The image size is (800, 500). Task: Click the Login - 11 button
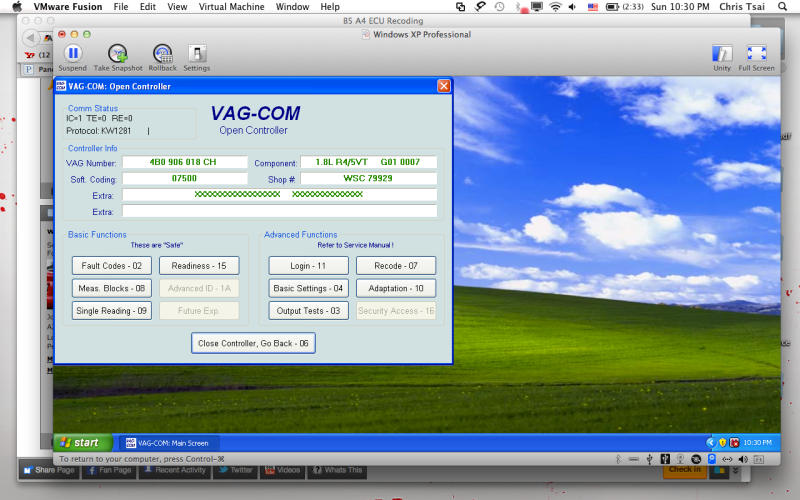308,266
